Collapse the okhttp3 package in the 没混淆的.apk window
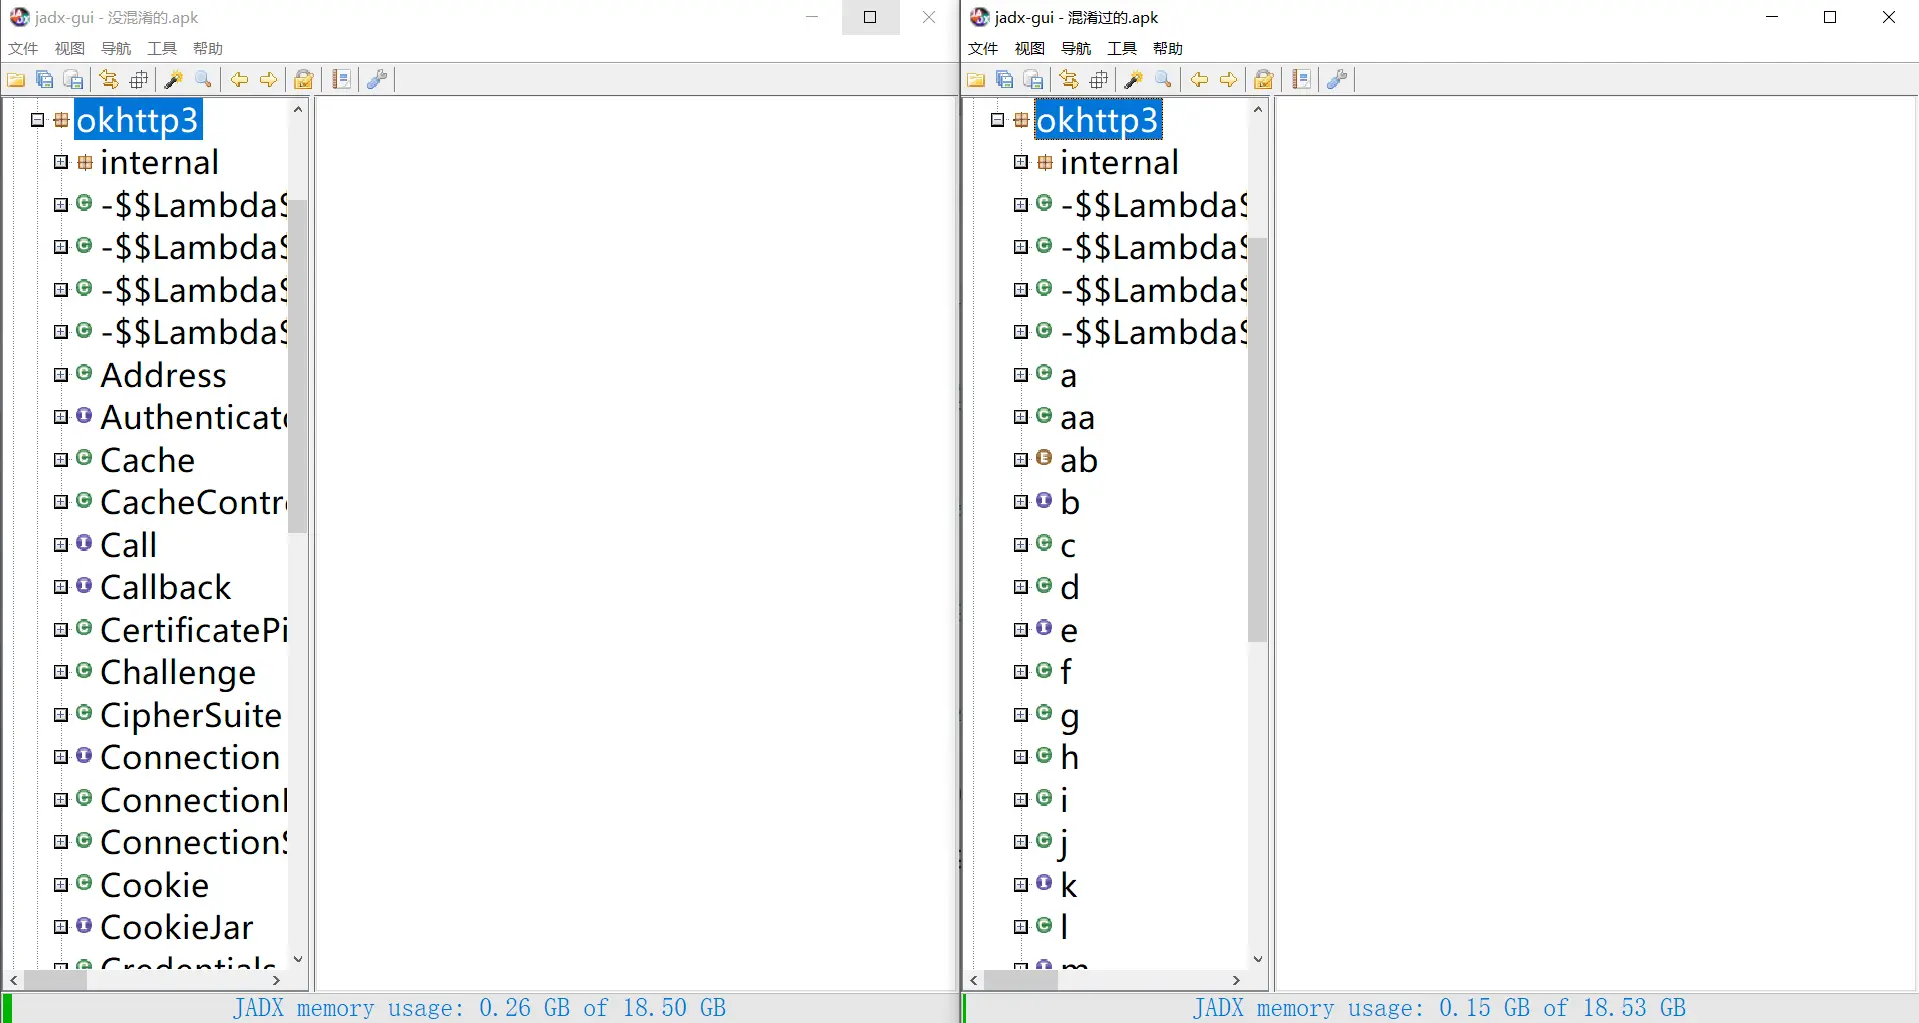The image size is (1919, 1023). coord(38,120)
